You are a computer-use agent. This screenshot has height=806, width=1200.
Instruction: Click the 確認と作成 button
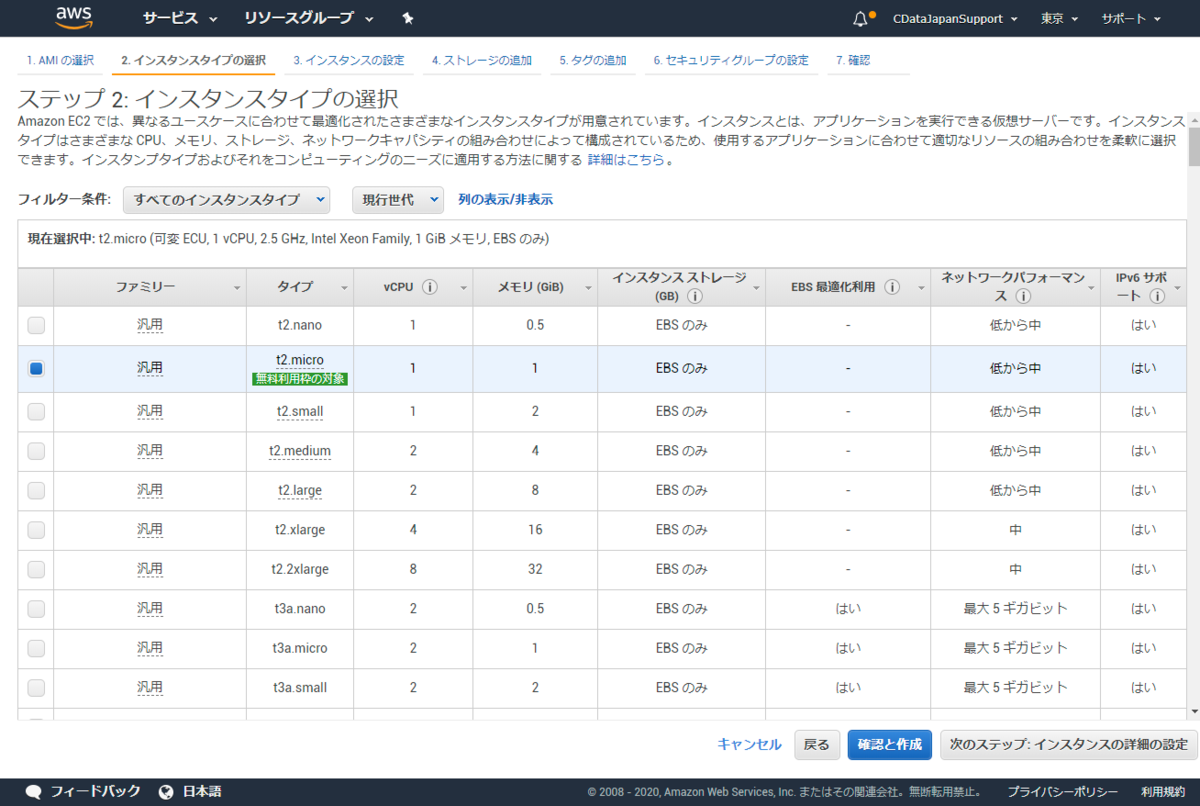point(890,744)
